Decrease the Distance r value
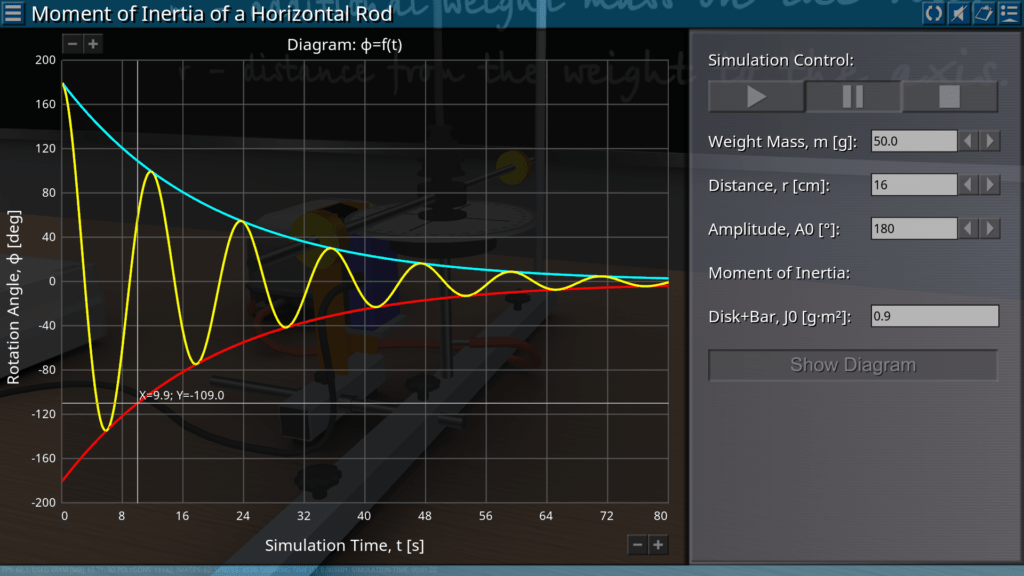The image size is (1024, 576). coord(969,185)
